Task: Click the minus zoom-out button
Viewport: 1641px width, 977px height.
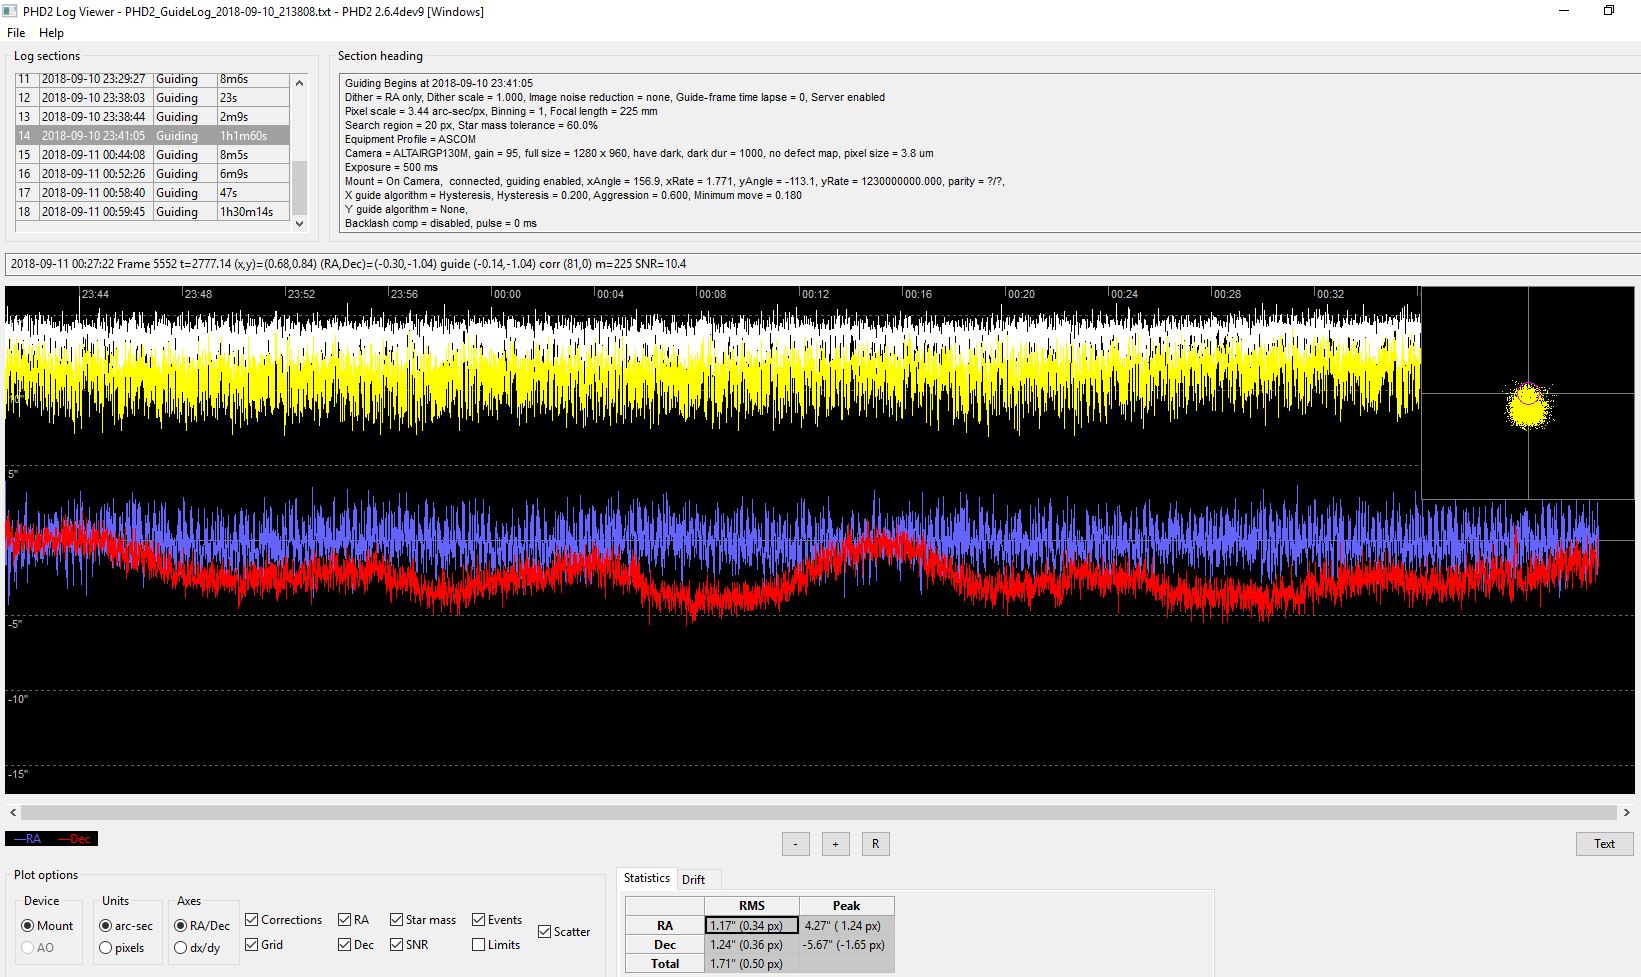Action: click(x=795, y=844)
